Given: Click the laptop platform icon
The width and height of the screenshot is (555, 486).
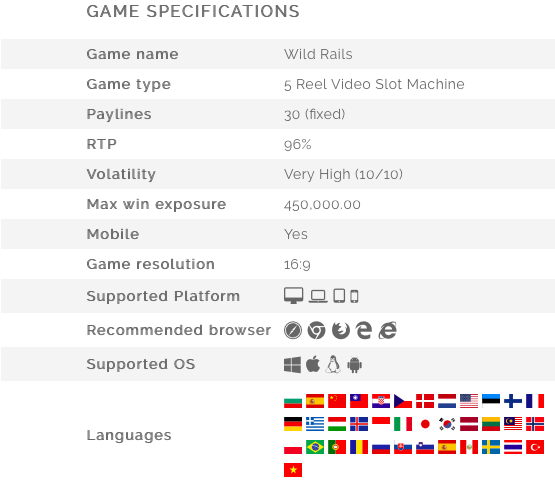Looking at the screenshot, I should 318,296.
